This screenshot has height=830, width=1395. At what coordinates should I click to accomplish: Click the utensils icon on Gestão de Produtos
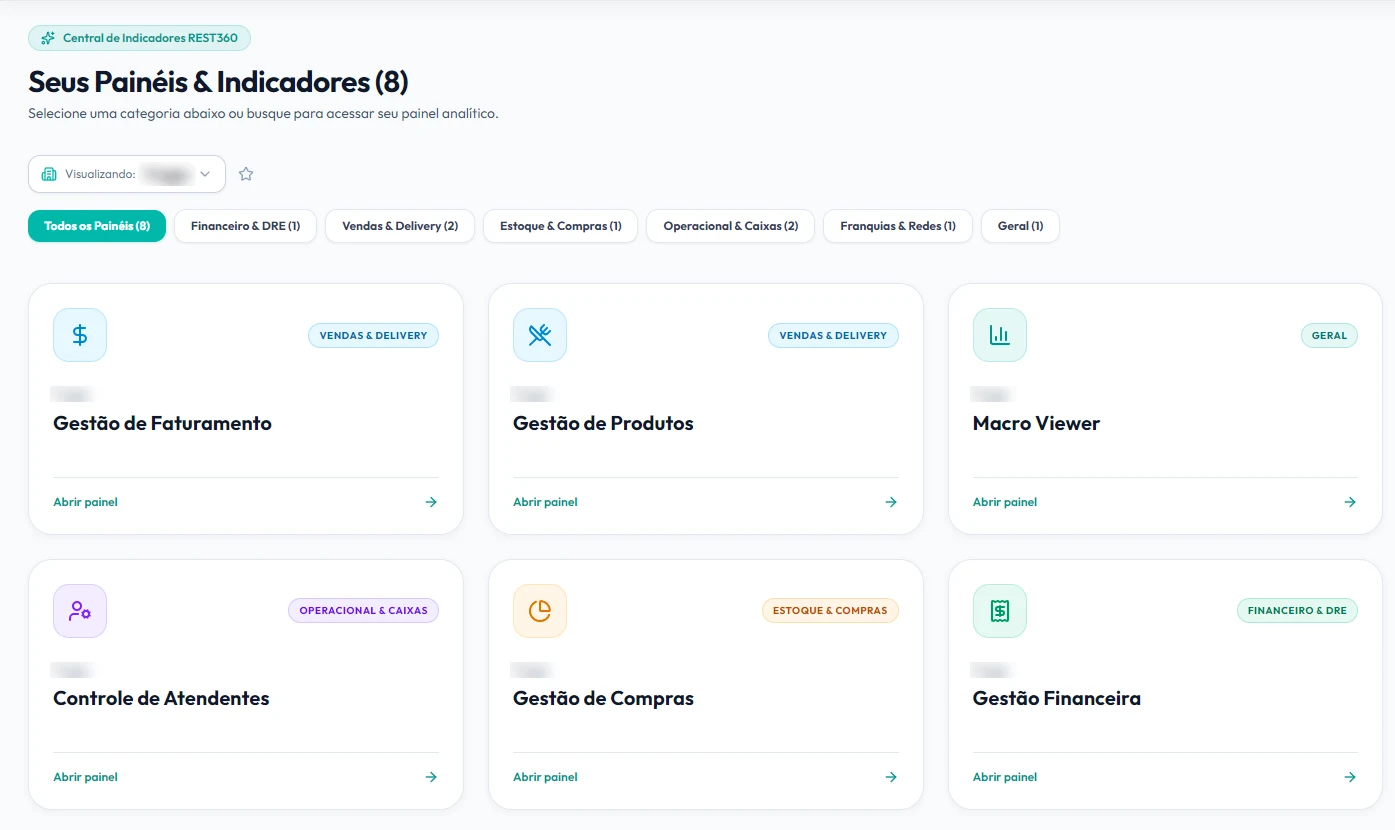540,335
